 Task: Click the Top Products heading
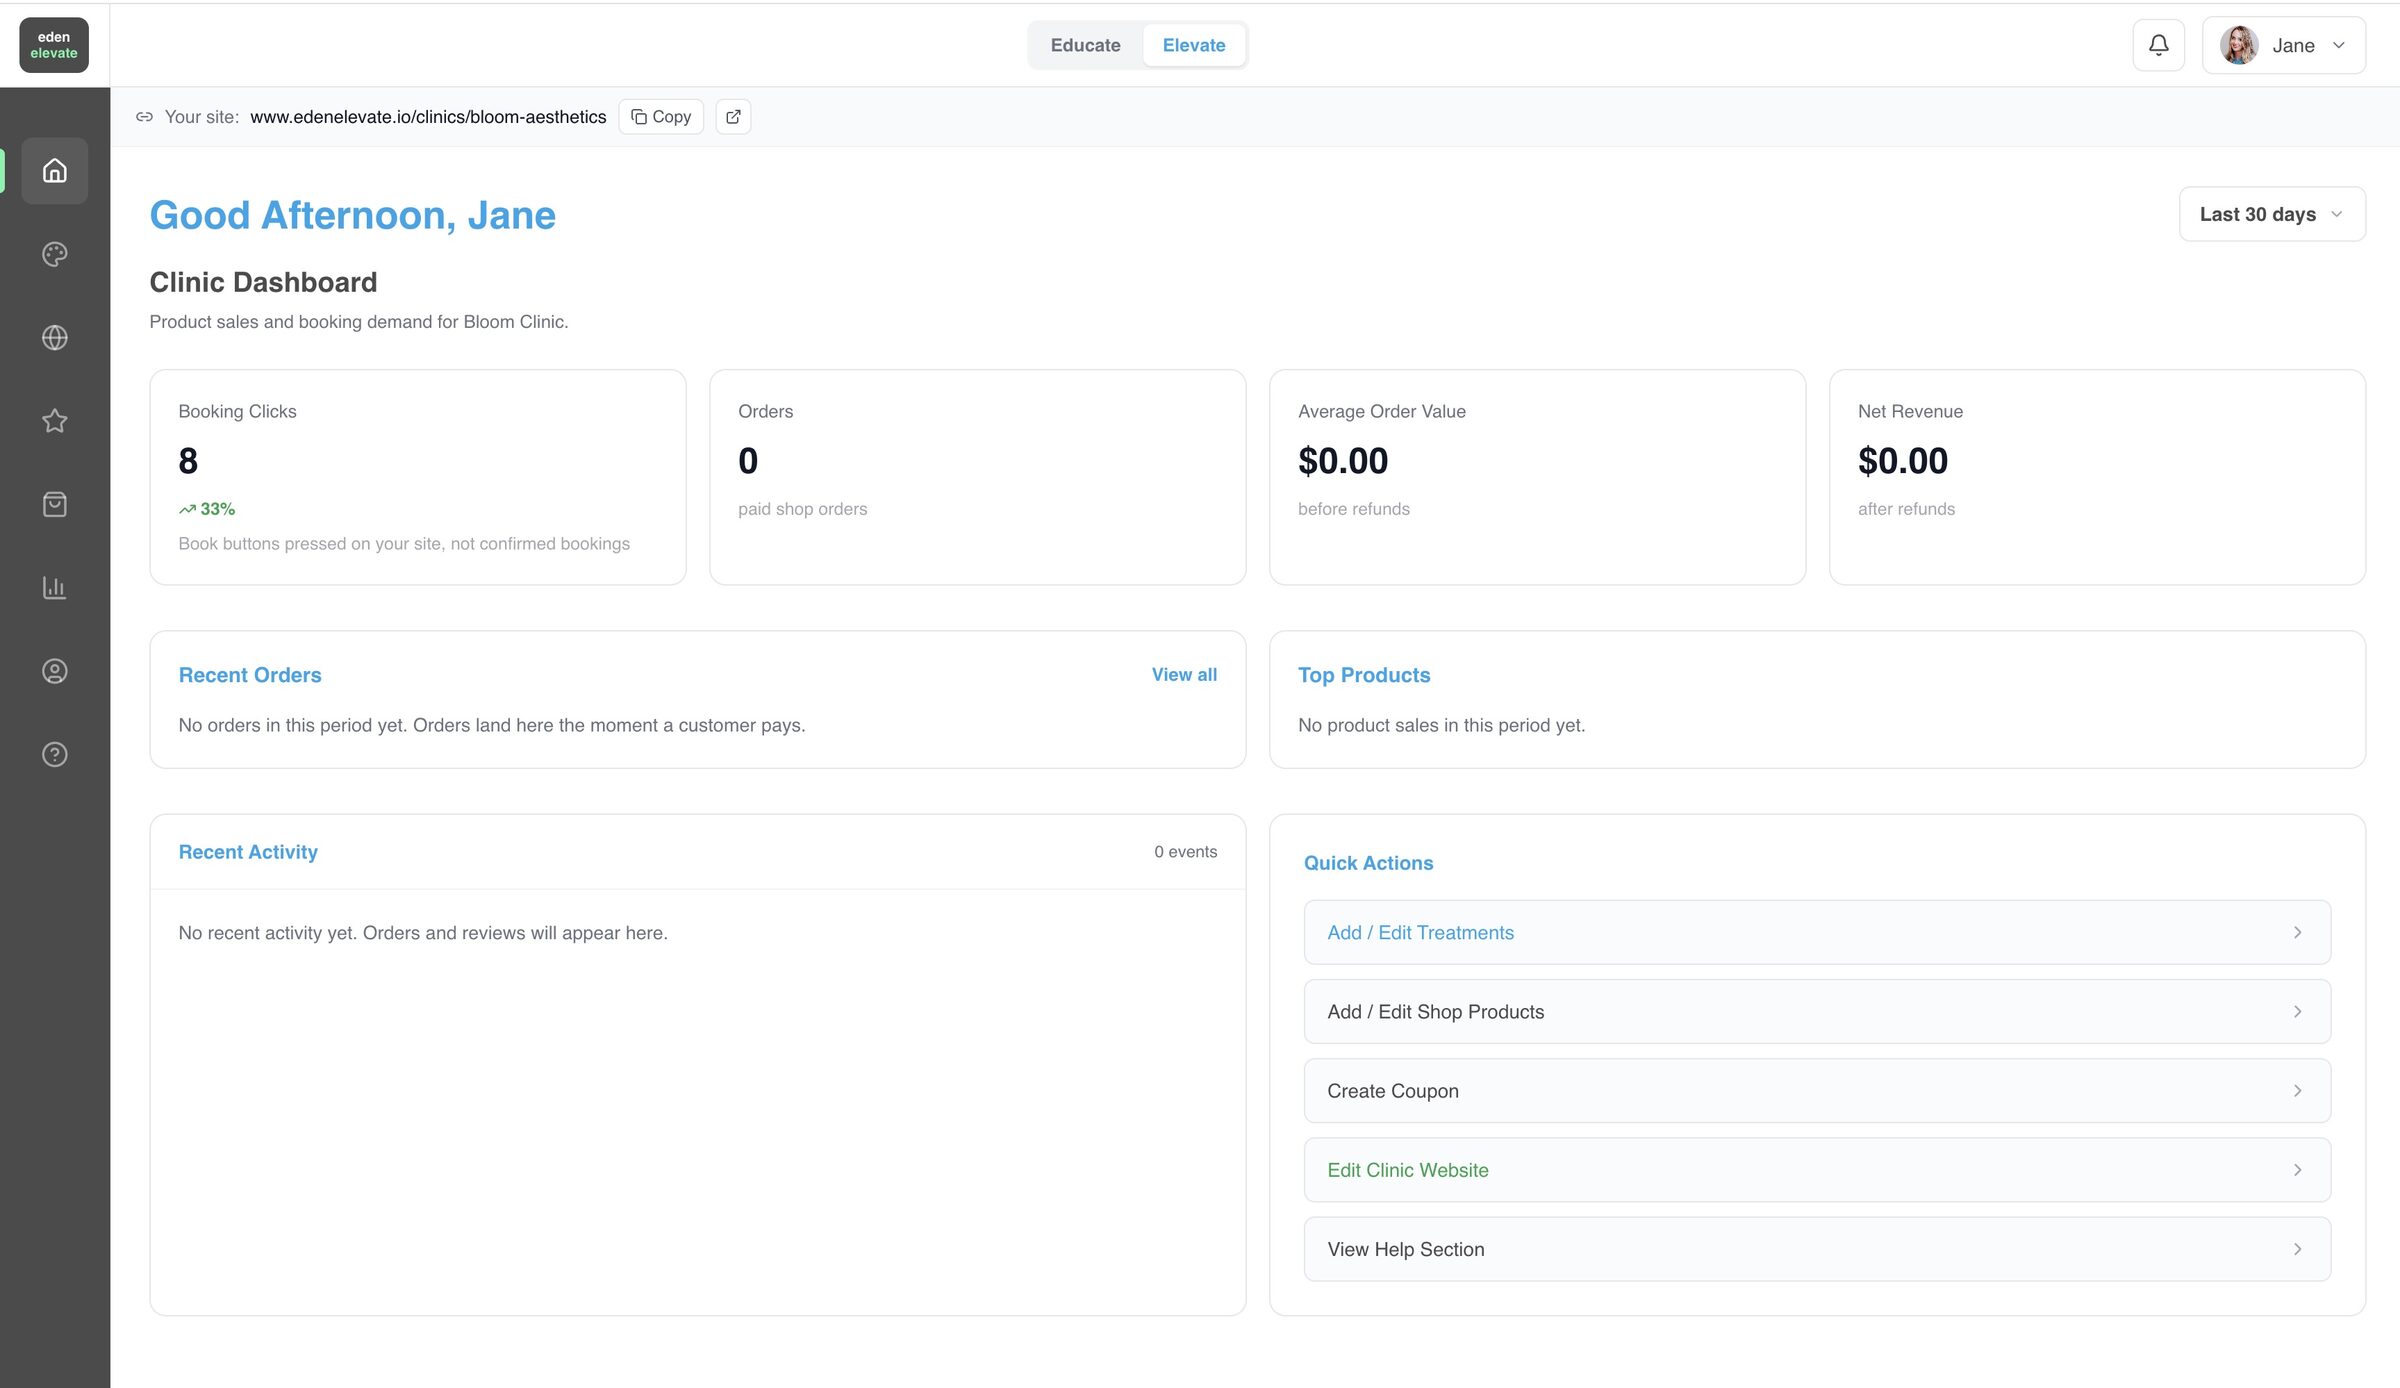pos(1364,675)
